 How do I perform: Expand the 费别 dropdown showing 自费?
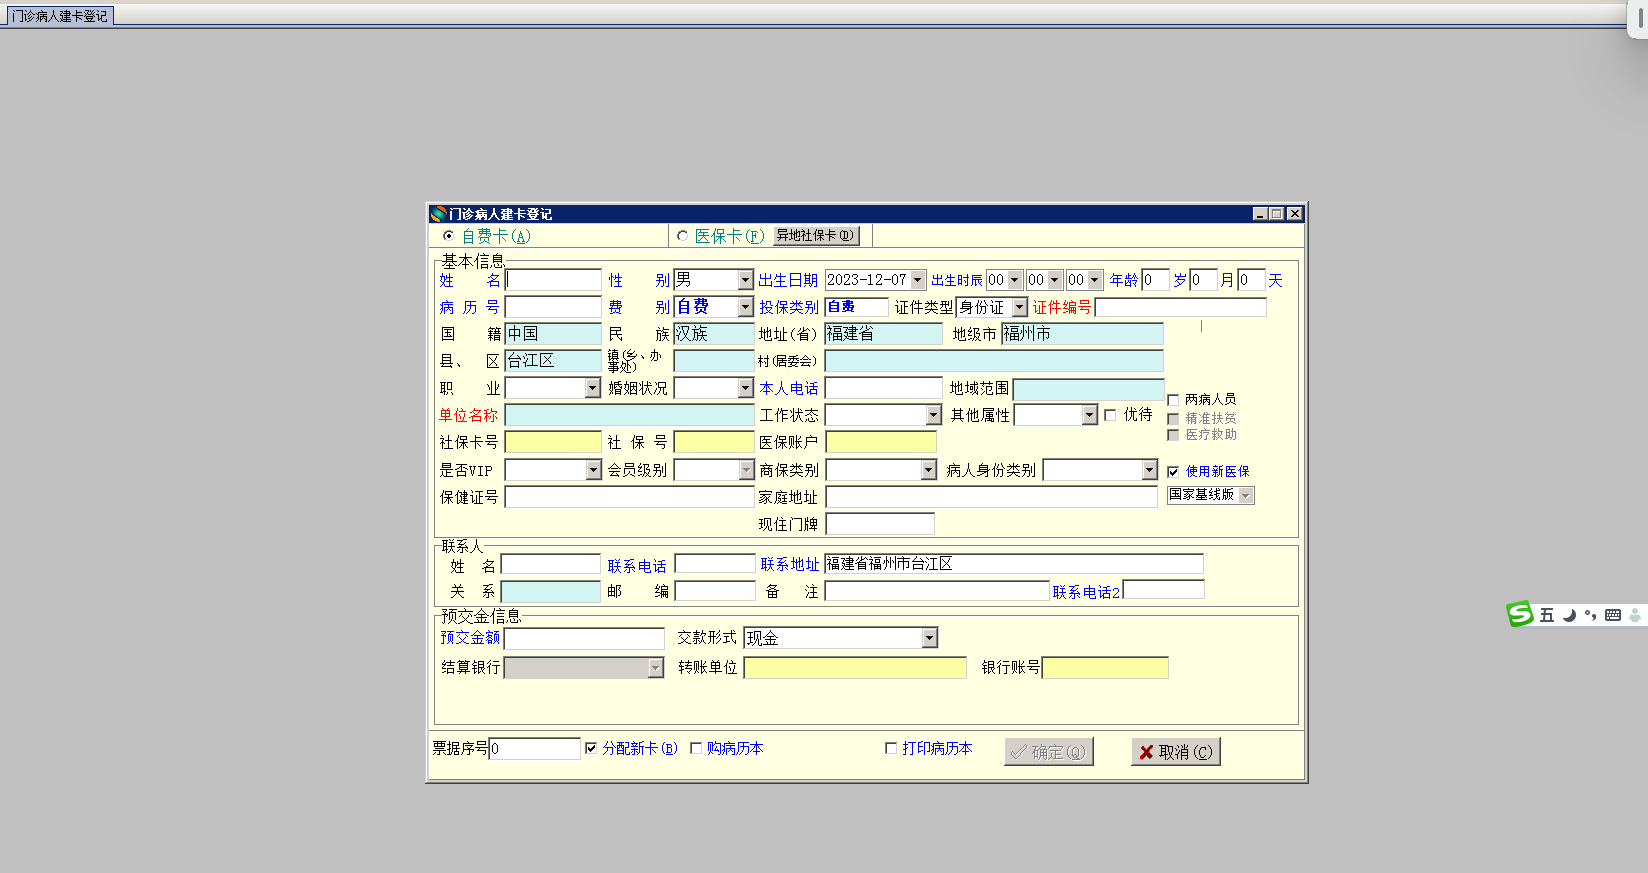pos(745,307)
